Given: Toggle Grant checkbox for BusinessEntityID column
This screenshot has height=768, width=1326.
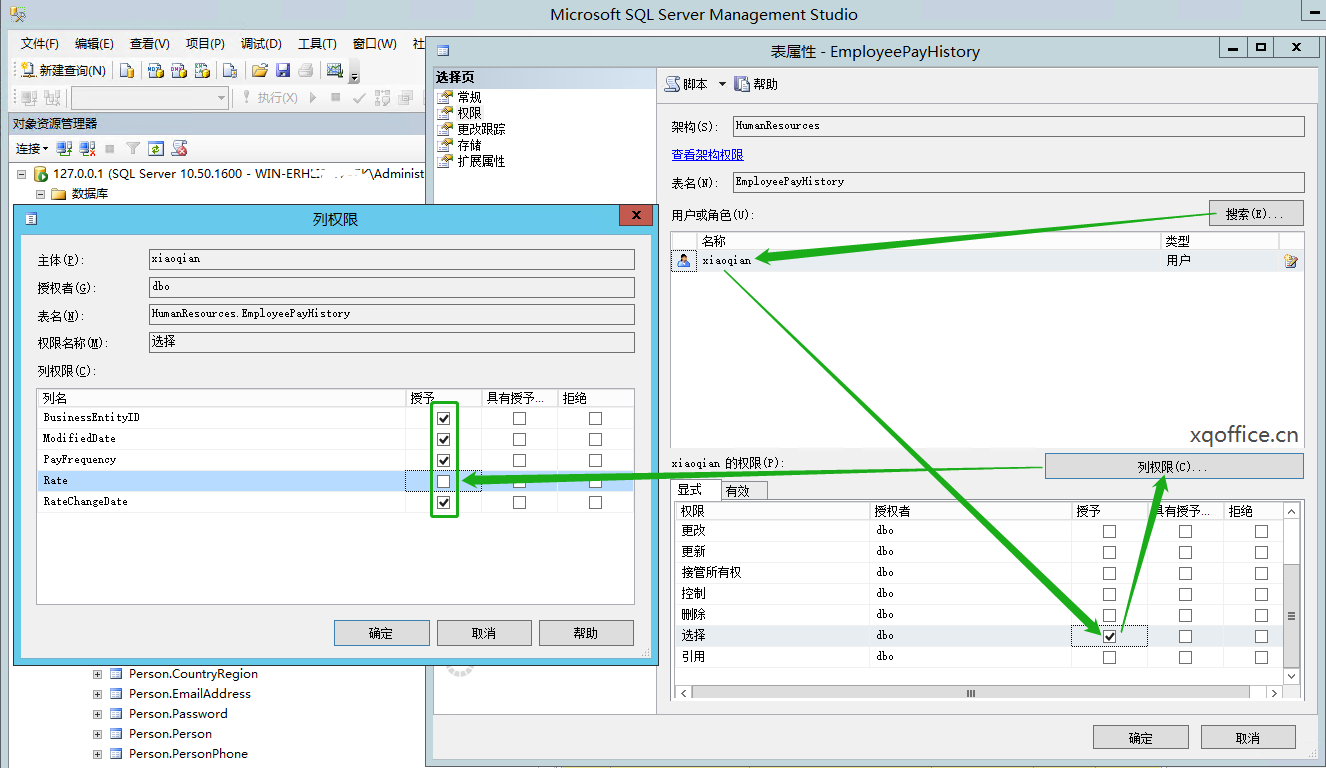Looking at the screenshot, I should (x=444, y=418).
